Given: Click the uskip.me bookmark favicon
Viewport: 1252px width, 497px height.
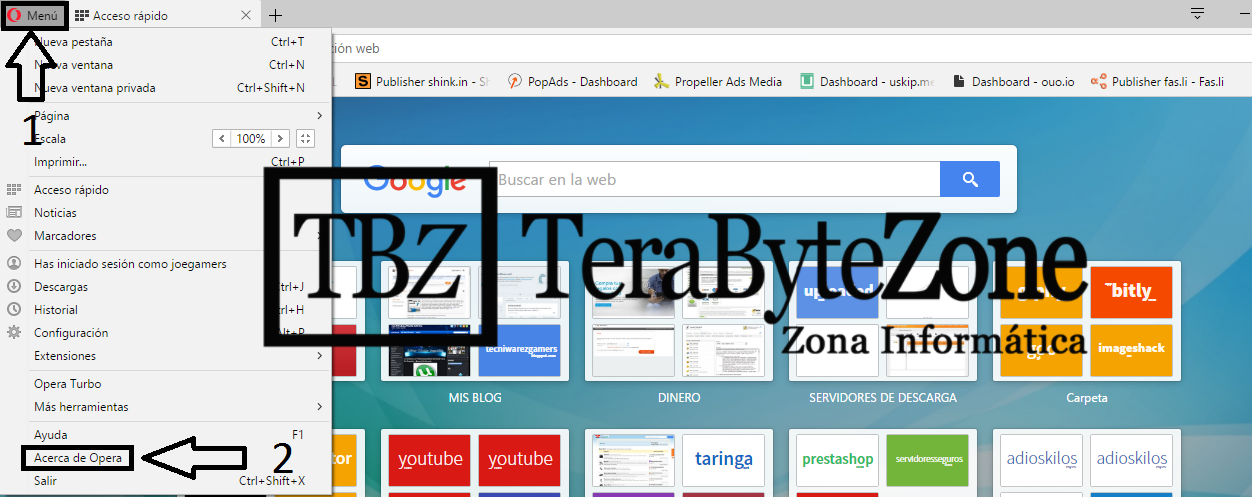Looking at the screenshot, I should point(807,82).
